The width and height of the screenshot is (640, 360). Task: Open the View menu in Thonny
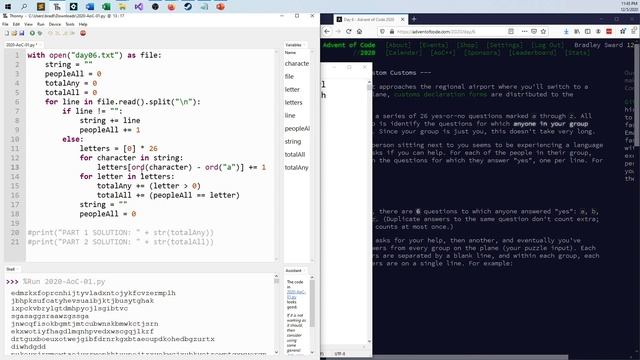(x=28, y=24)
